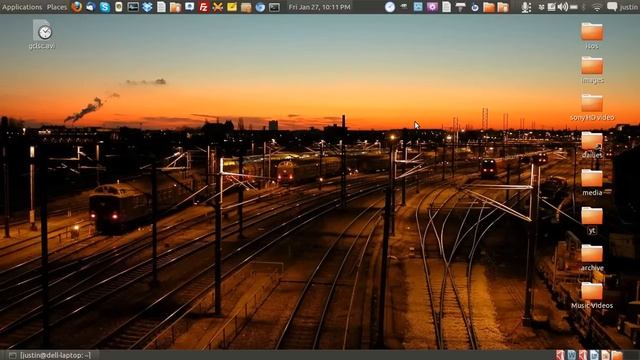Viewport: 640px width, 360px height.
Task: Click the blue W document icon in bottom panel
Action: [572, 355]
